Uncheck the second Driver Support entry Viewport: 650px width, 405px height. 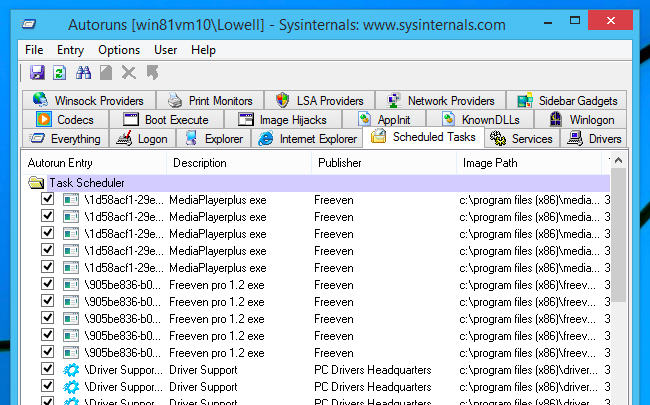[47, 386]
